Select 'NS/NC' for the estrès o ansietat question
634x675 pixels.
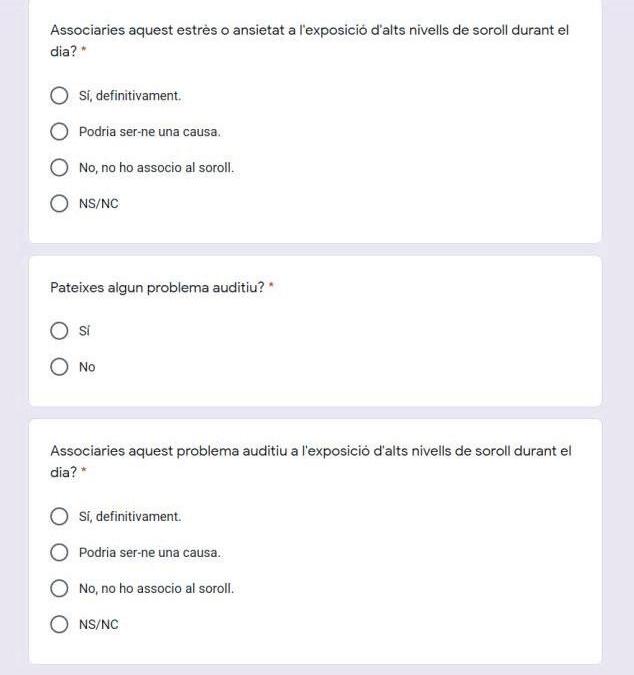click(x=59, y=204)
